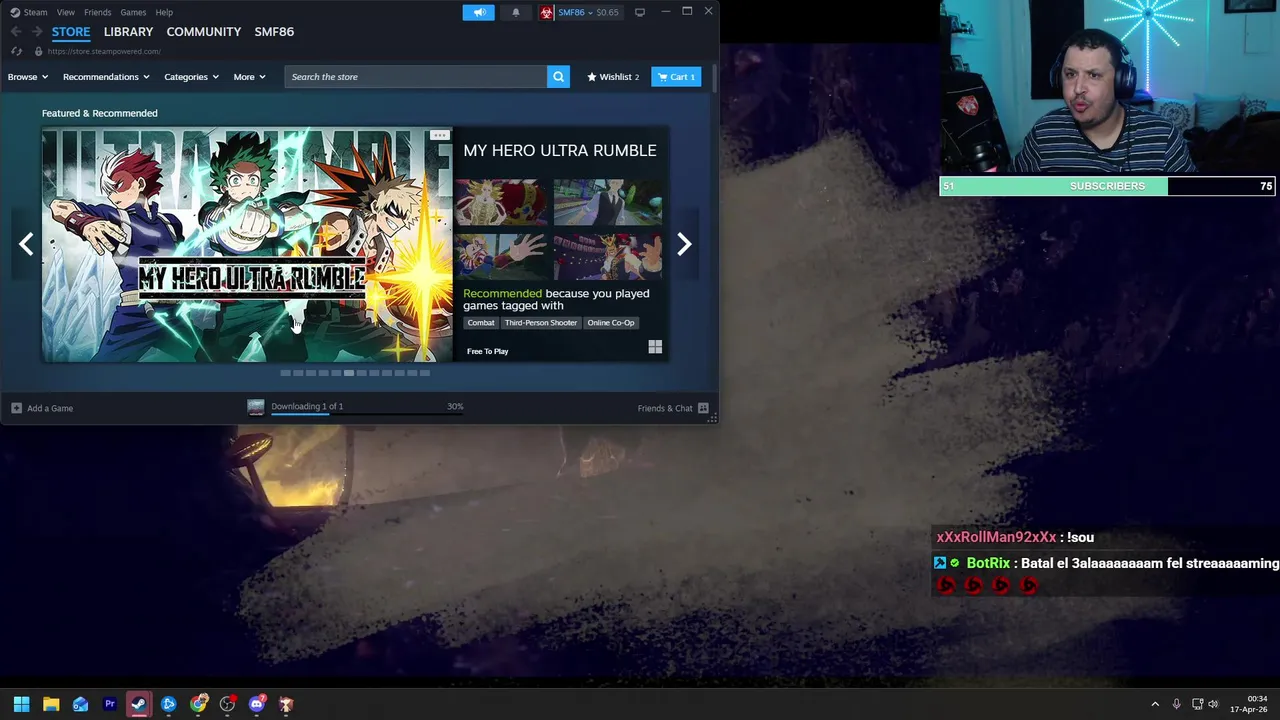Image resolution: width=1280 pixels, height=720 pixels.
Task: Open the View menu
Action: 66,12
